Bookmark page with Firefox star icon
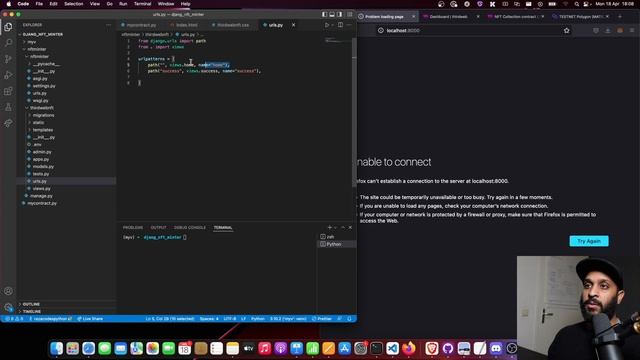 point(567,31)
